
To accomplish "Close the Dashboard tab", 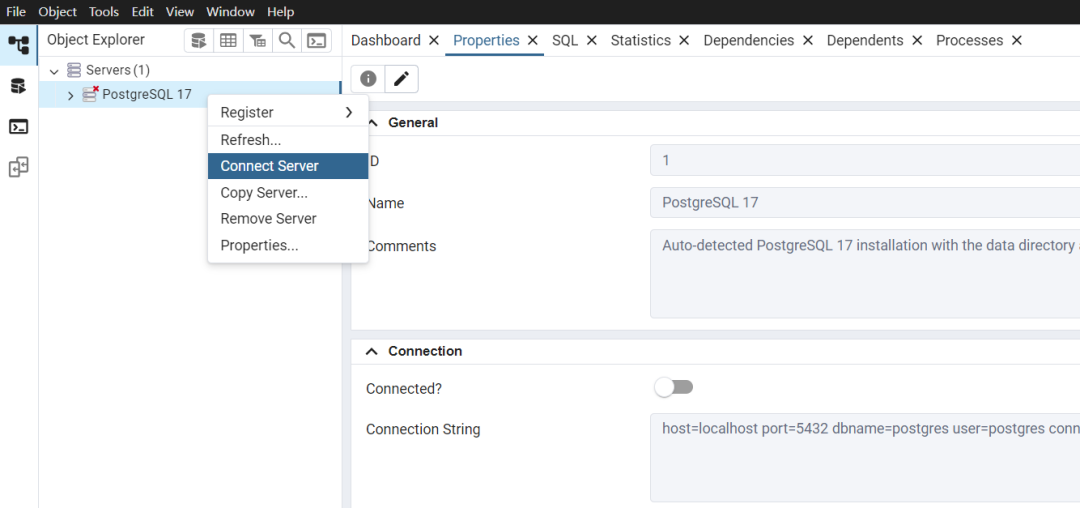I will 434,41.
